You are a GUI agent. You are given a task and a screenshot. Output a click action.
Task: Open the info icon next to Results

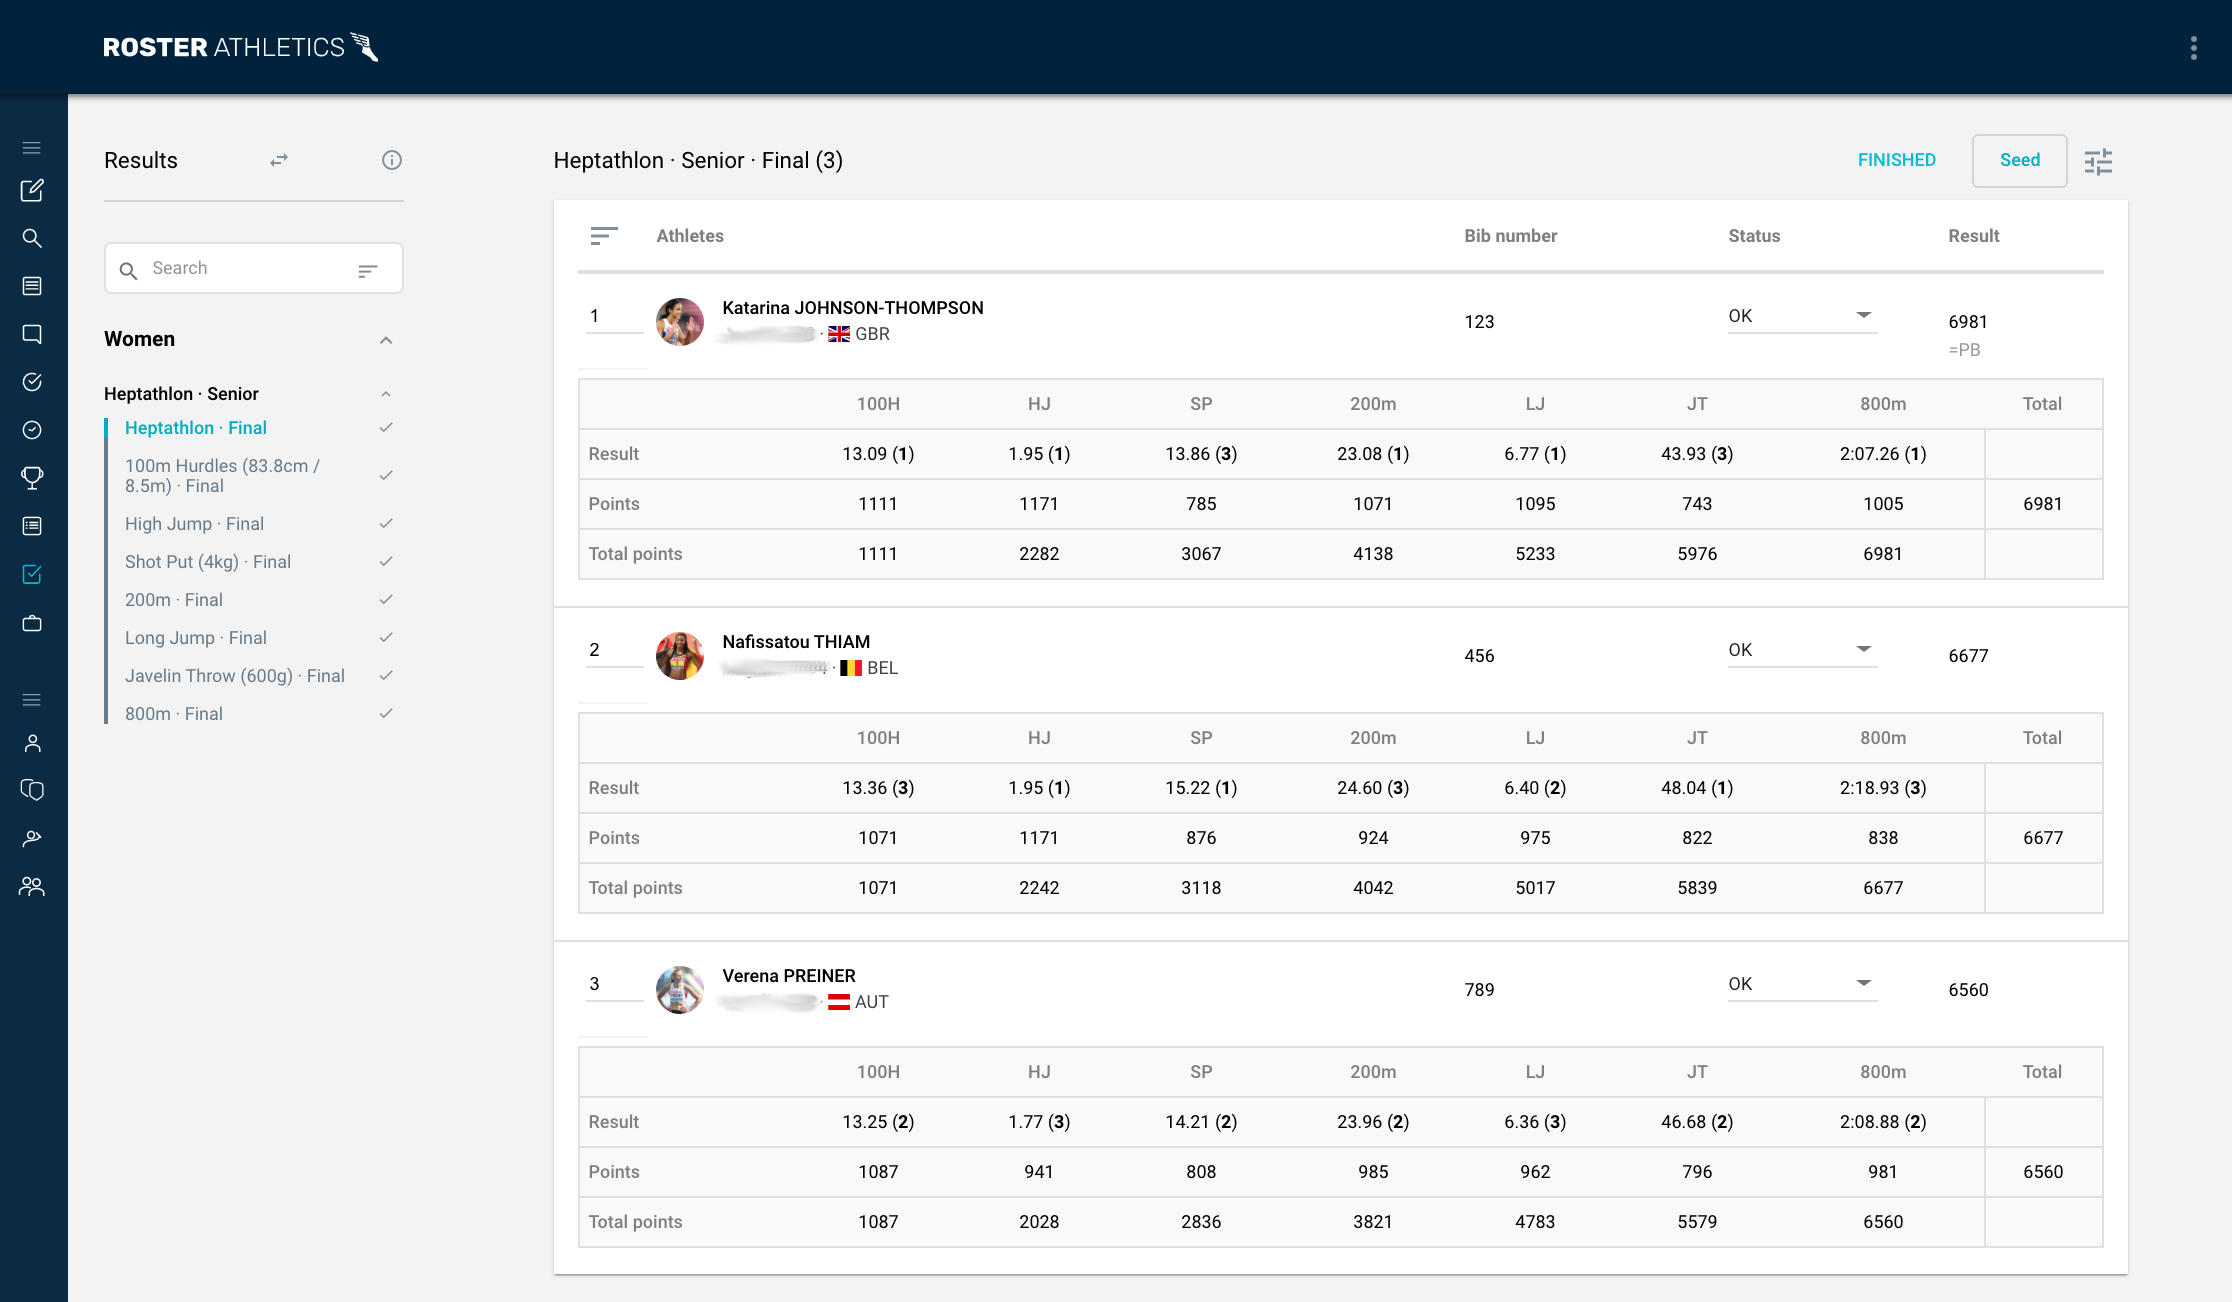click(391, 160)
